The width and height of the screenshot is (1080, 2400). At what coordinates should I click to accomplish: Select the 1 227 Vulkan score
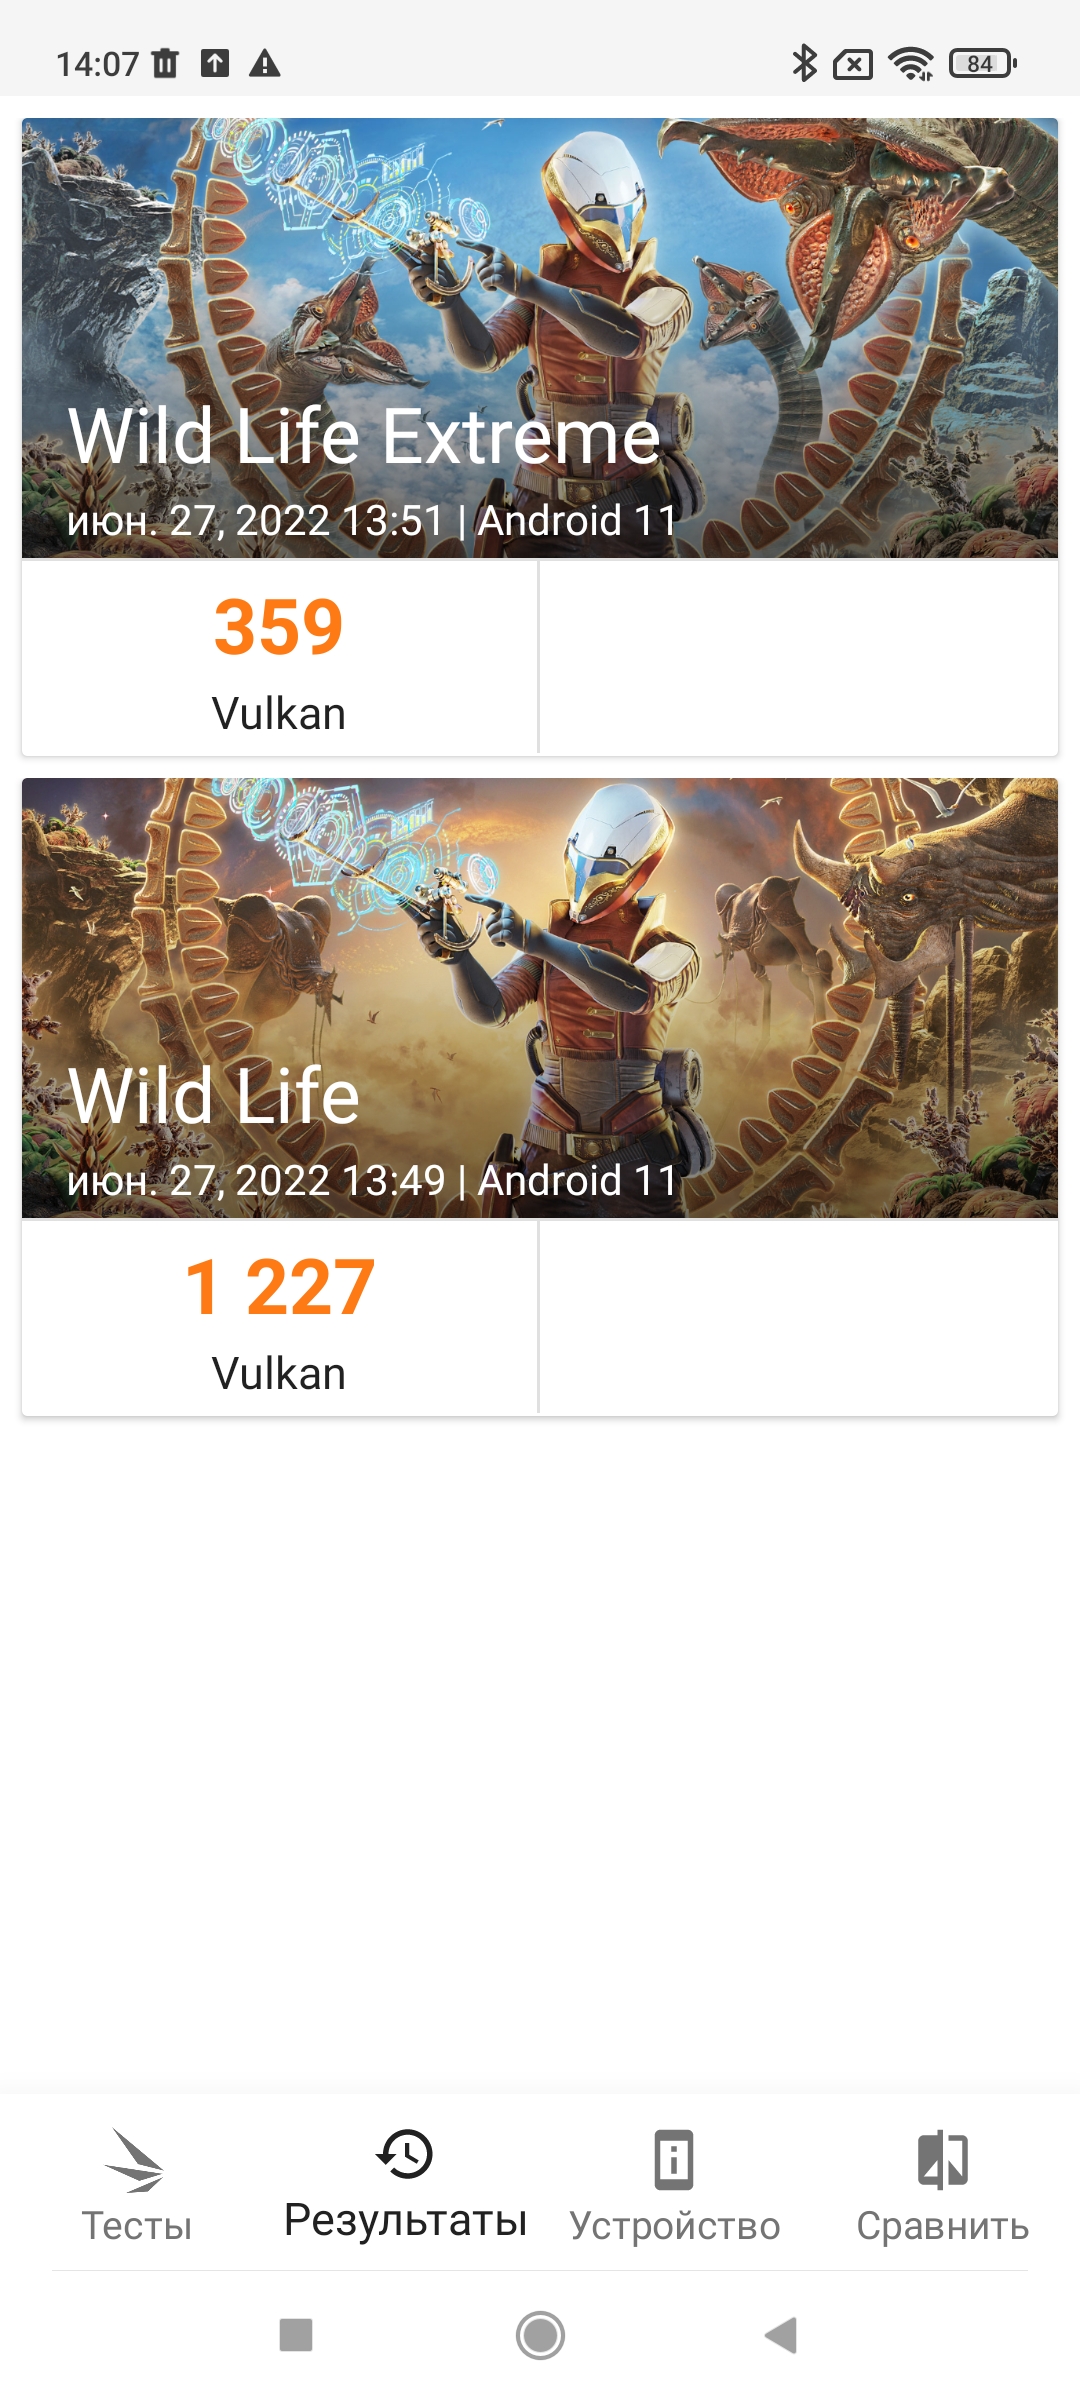(279, 1318)
